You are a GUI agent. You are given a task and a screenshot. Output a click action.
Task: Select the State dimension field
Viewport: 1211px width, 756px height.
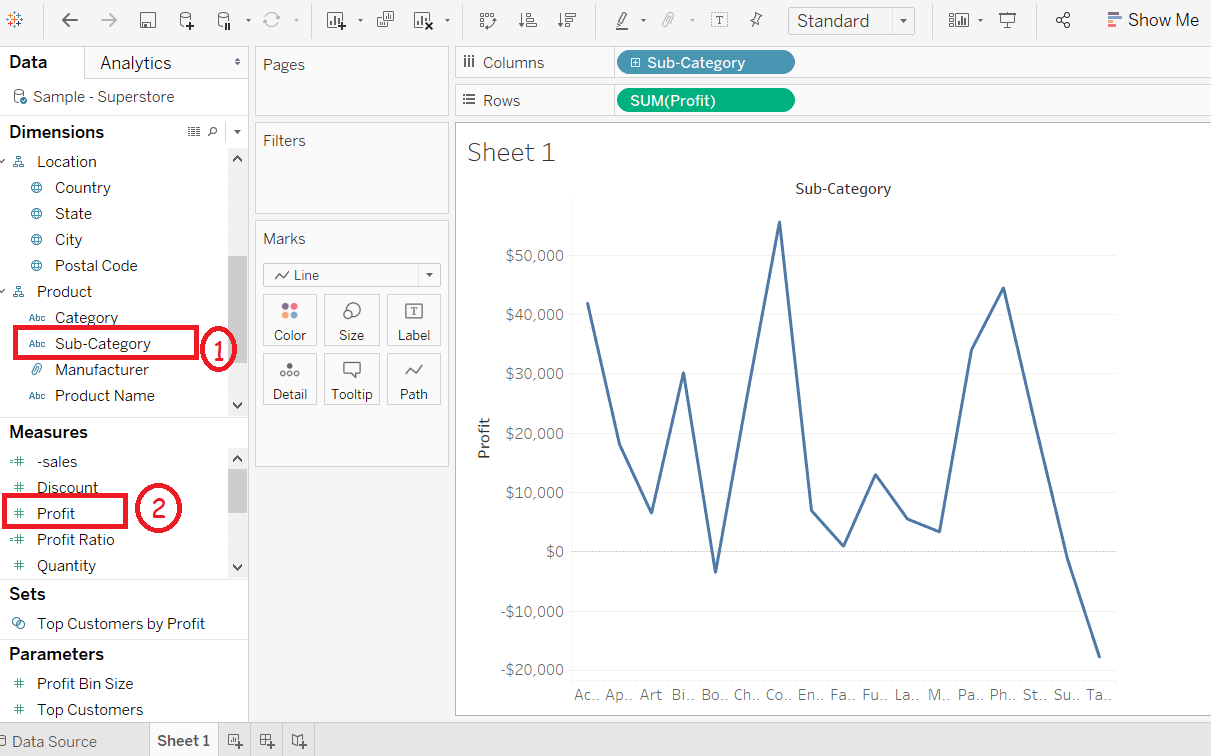point(73,214)
